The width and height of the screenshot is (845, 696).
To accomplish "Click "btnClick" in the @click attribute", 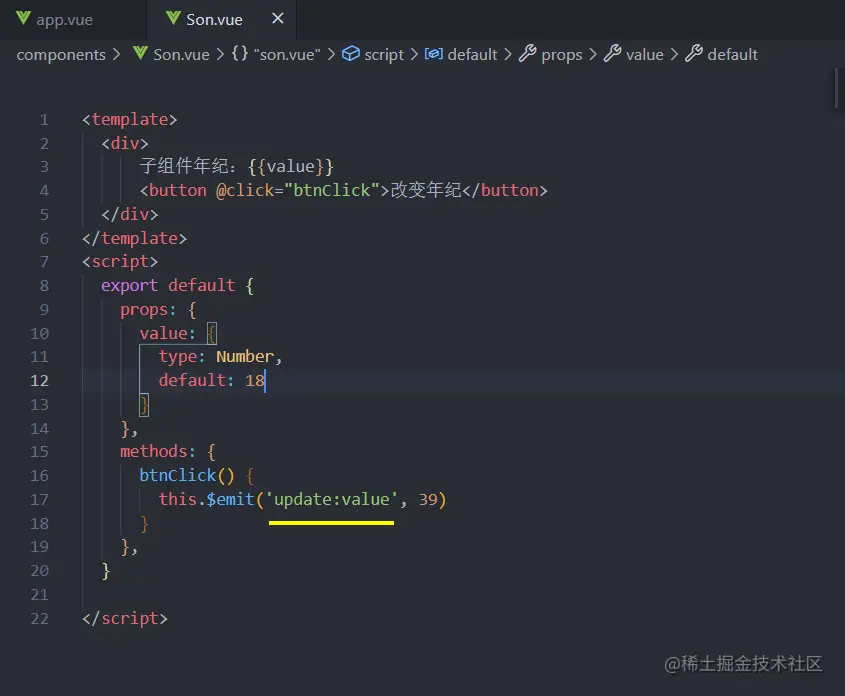I will tap(331, 190).
